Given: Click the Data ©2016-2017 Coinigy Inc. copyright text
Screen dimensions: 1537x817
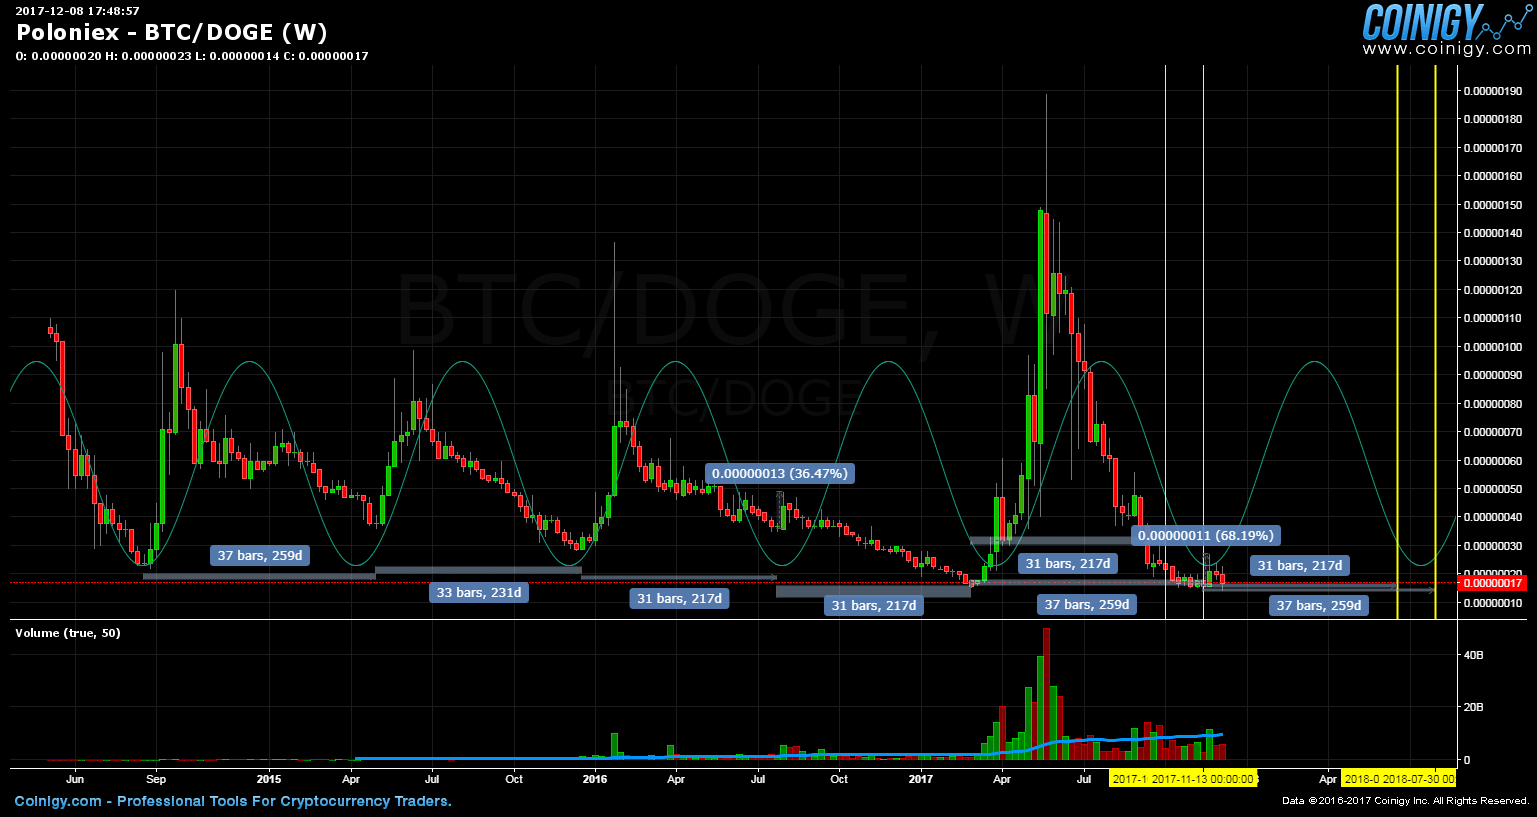Looking at the screenshot, I should (x=1406, y=801).
